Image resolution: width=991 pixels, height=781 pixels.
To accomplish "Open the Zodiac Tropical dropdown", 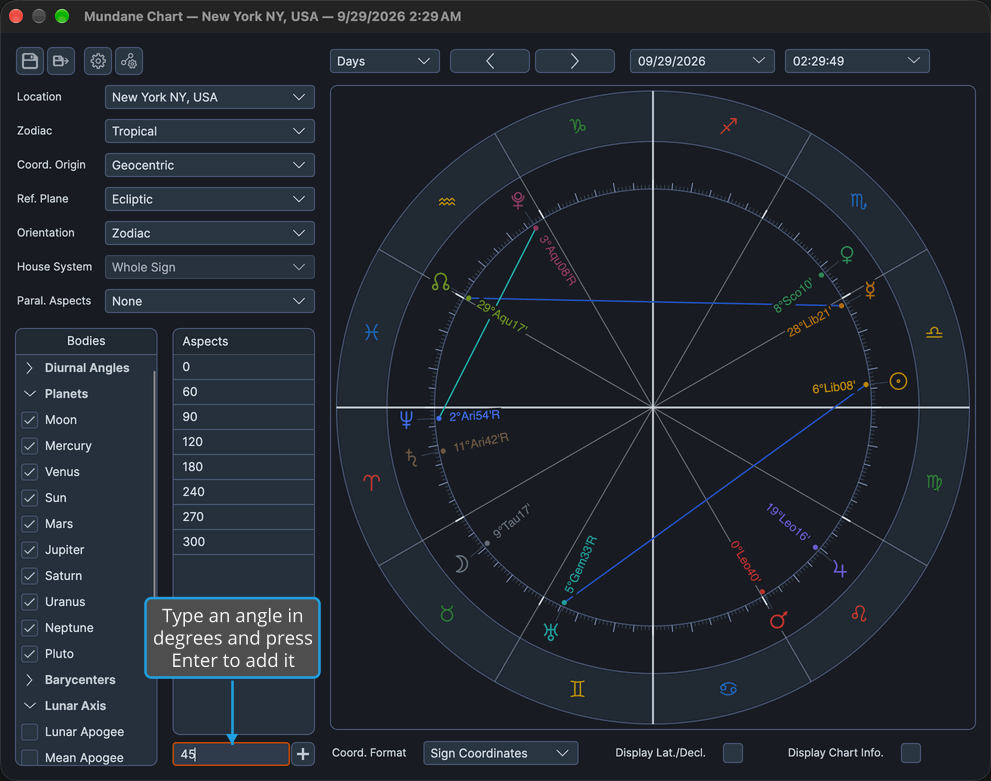I will click(x=209, y=131).
